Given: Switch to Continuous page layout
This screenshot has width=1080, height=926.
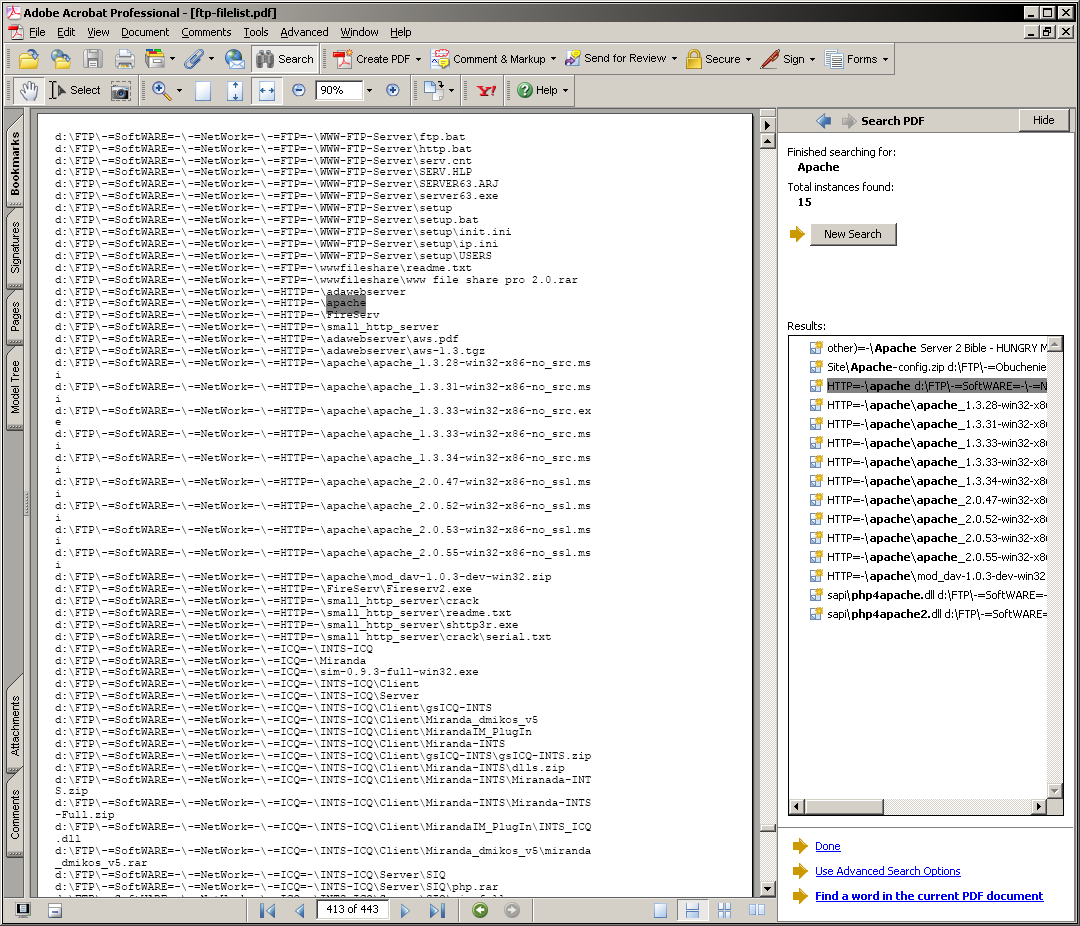Looking at the screenshot, I should pos(692,910).
